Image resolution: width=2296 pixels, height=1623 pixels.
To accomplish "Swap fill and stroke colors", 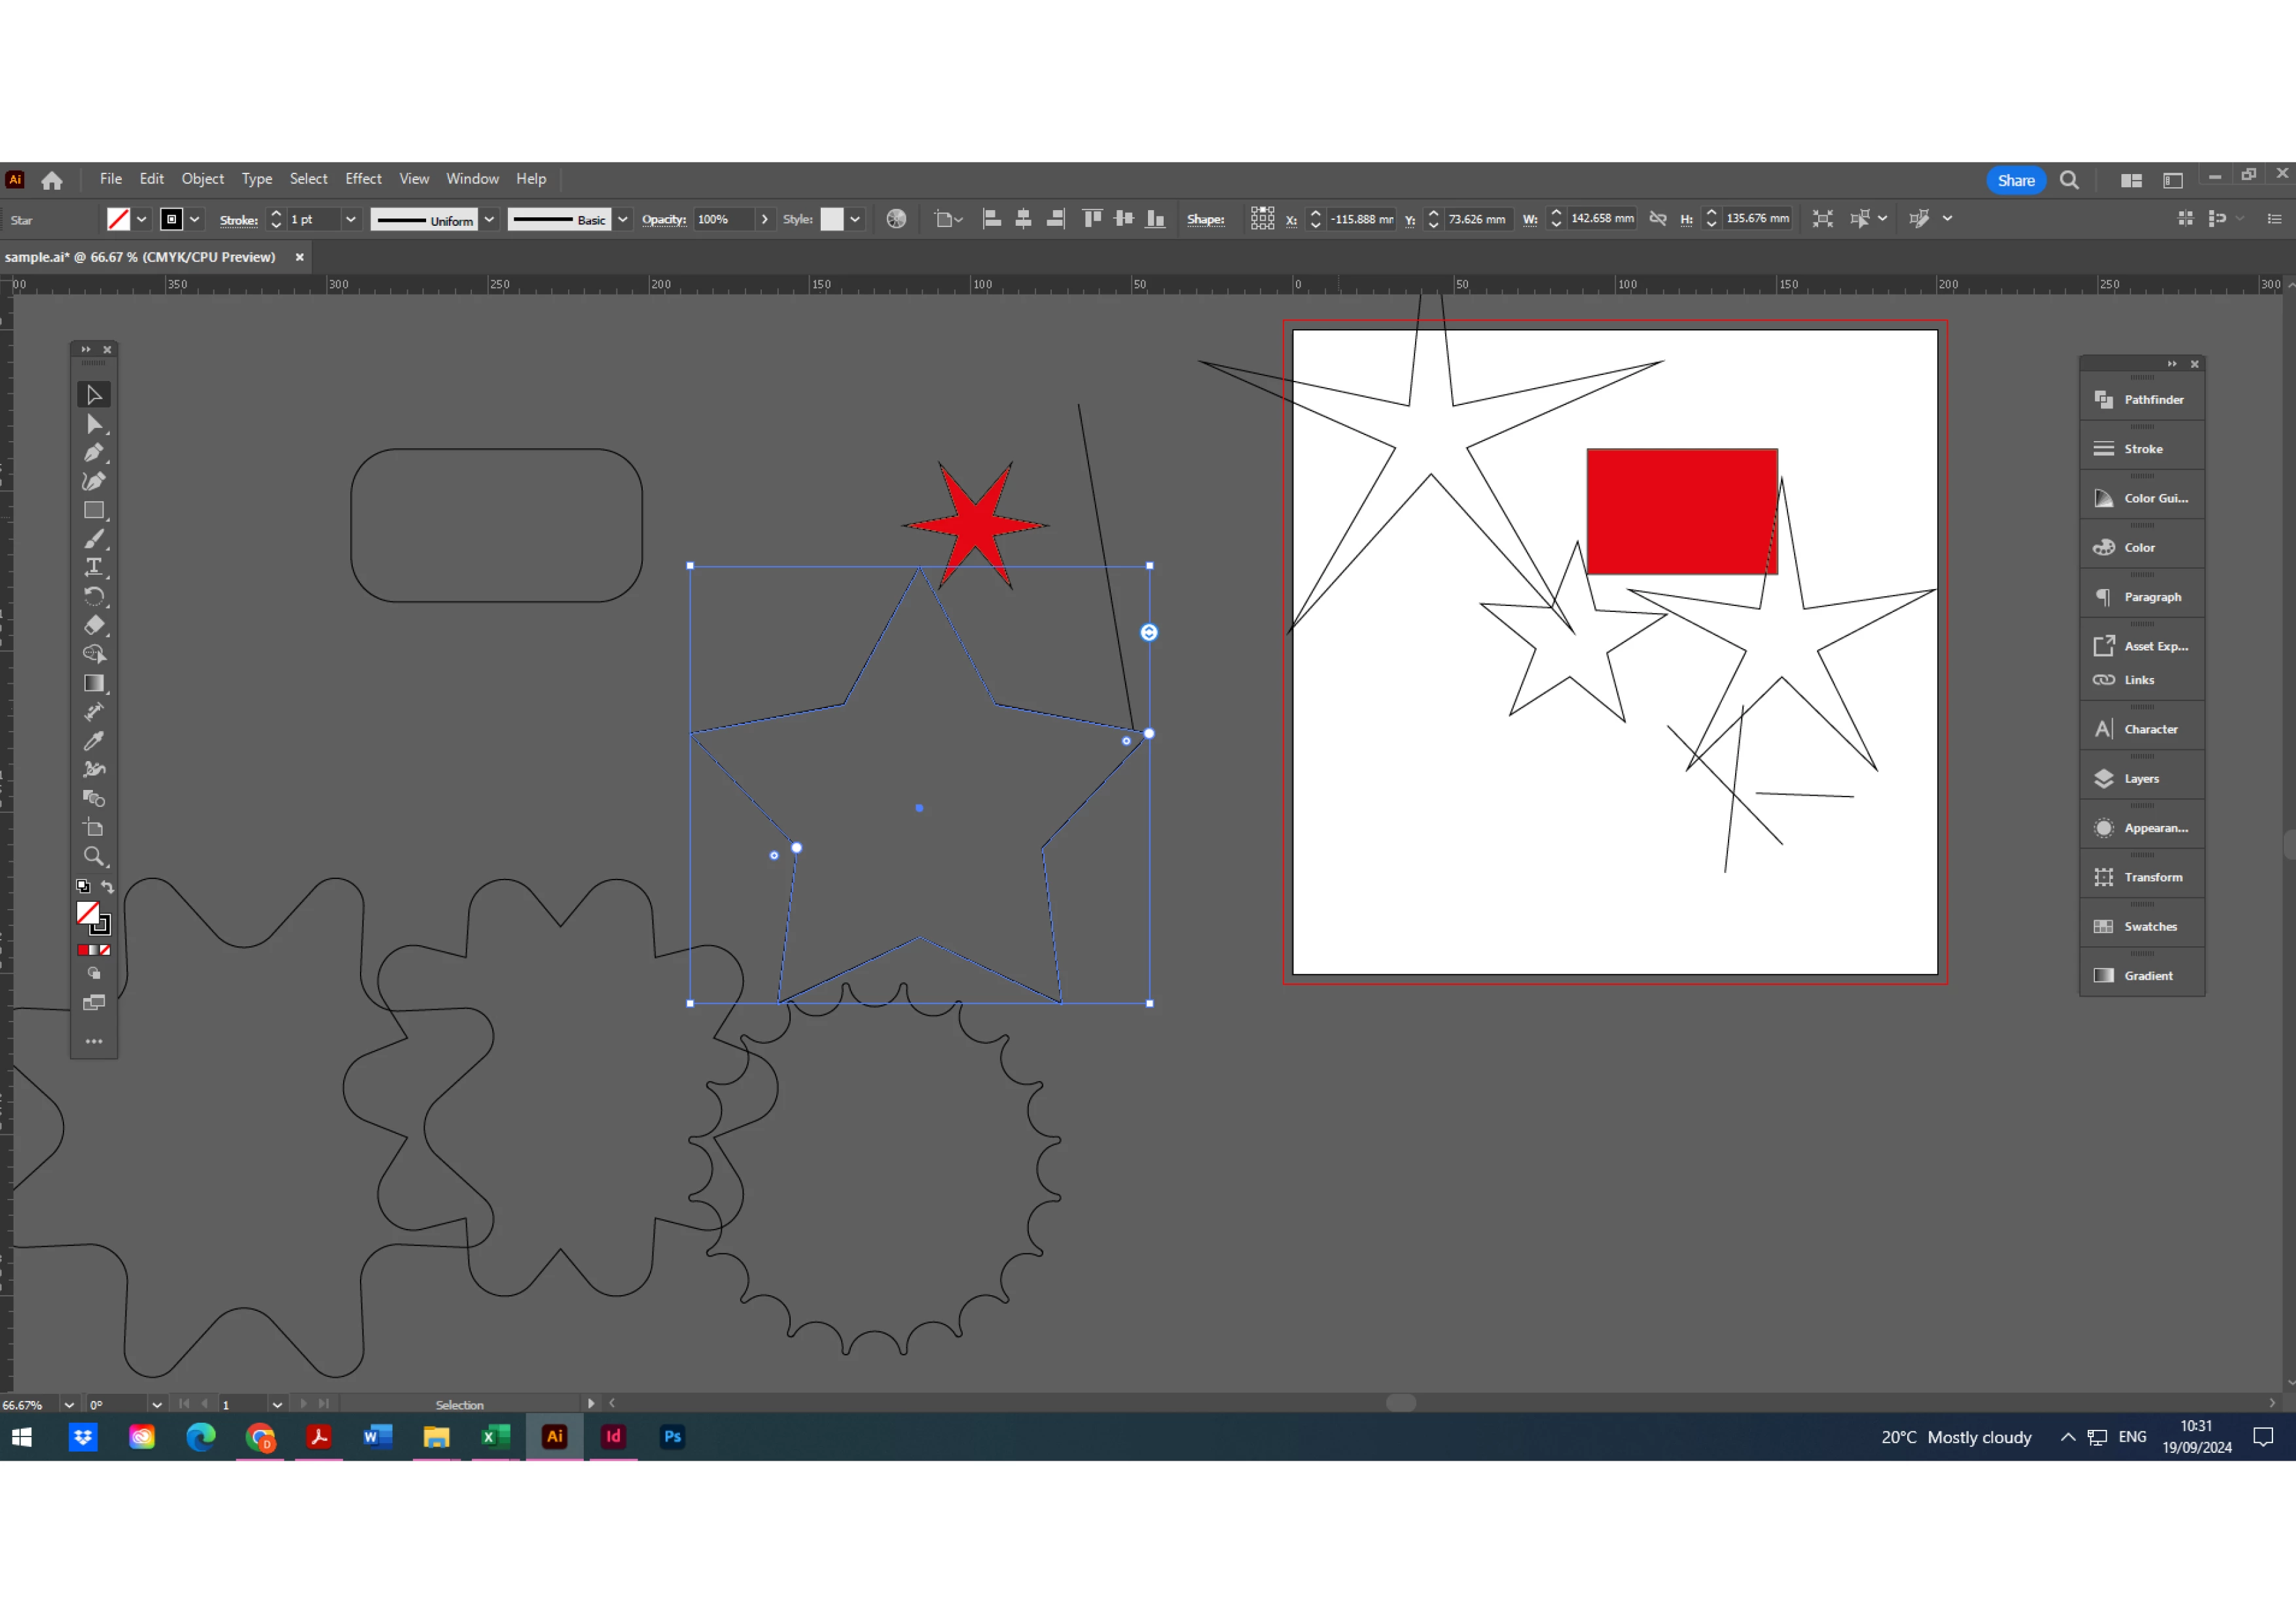I will tap(108, 887).
